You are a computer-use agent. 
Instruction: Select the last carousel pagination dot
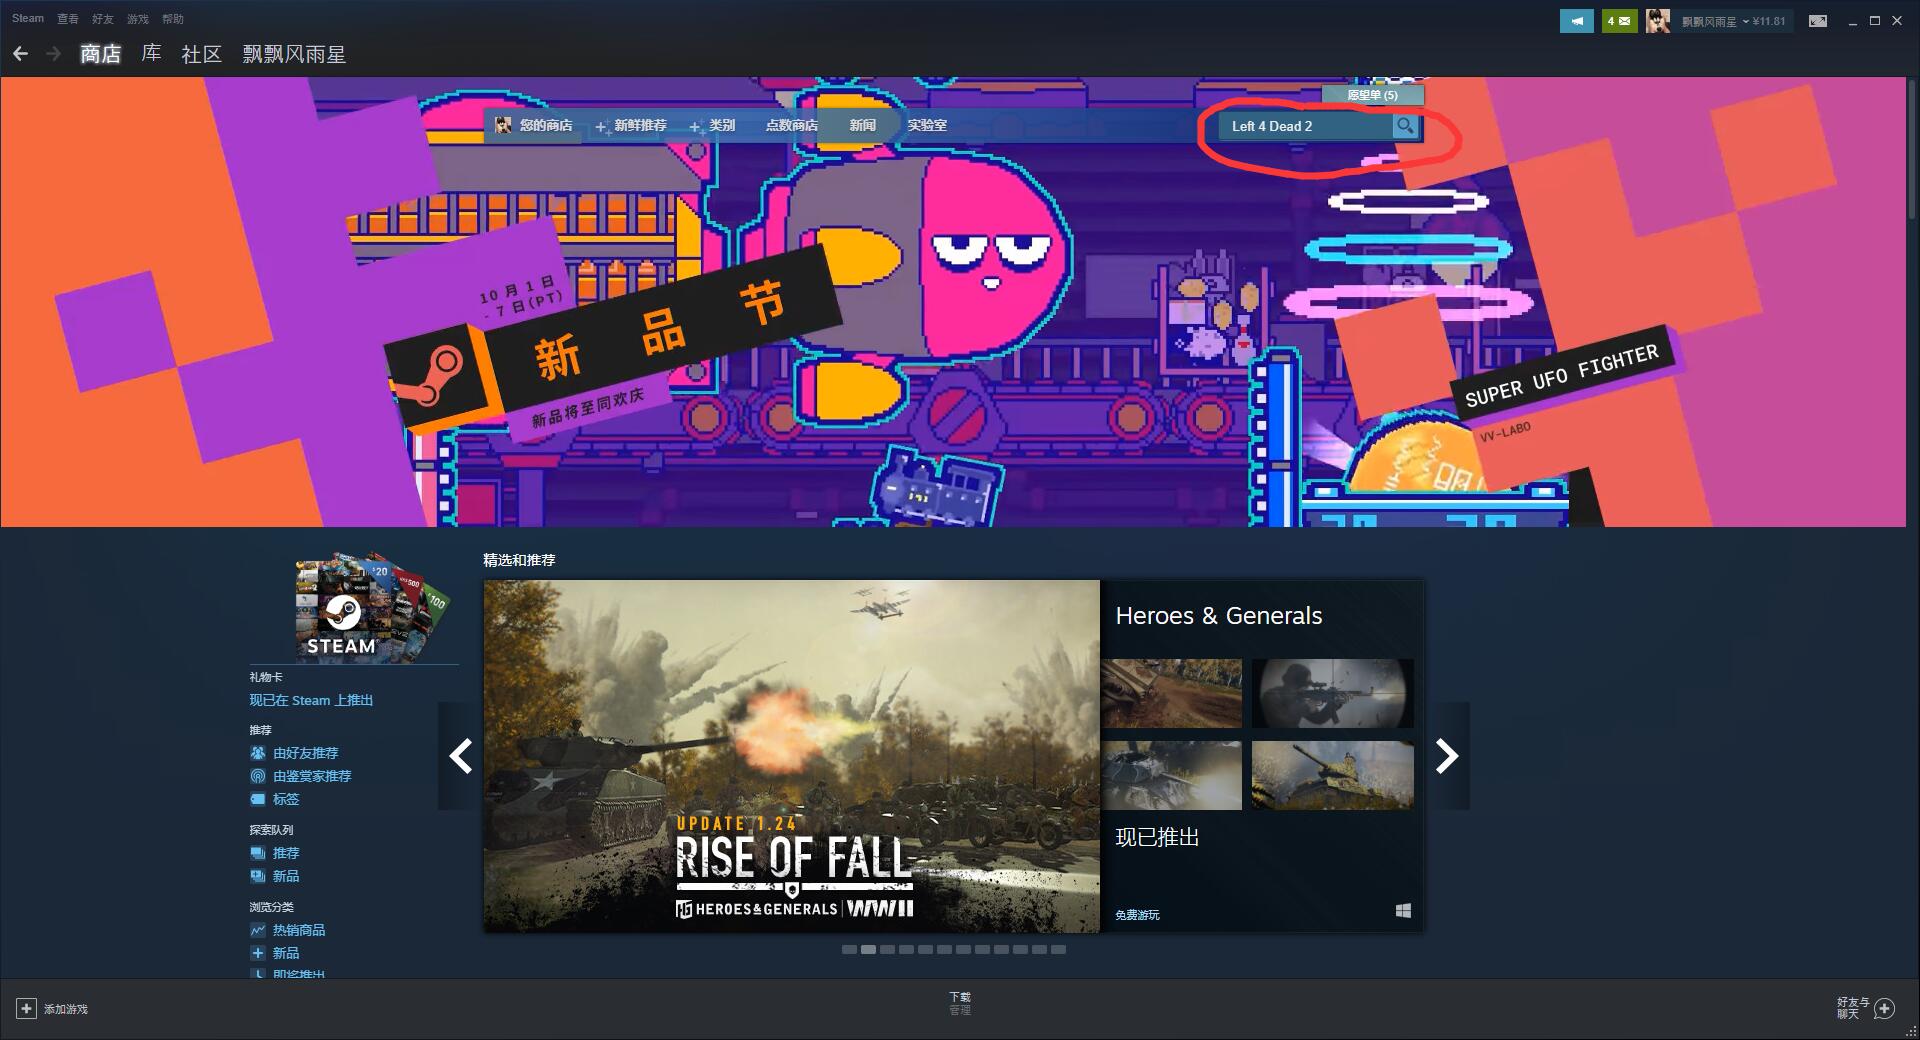pos(1058,949)
